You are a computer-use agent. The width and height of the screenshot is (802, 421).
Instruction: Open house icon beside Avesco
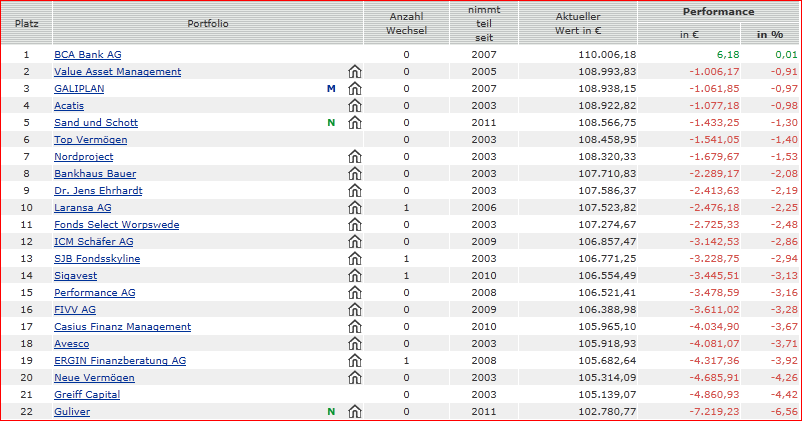tap(354, 344)
